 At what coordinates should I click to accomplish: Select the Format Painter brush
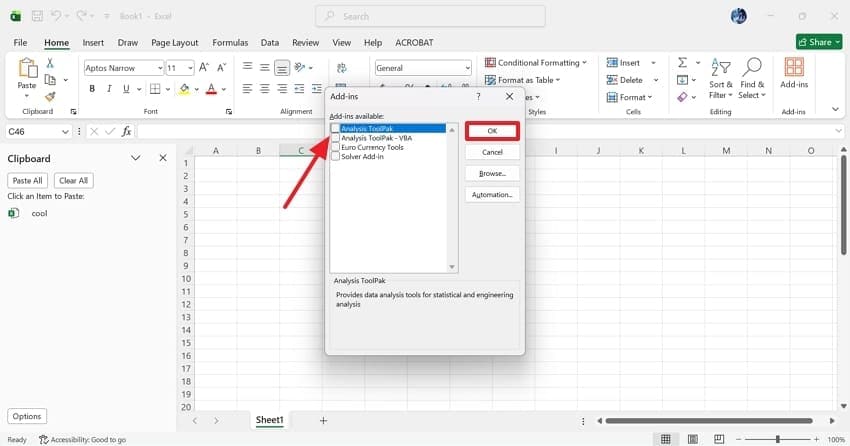click(50, 96)
